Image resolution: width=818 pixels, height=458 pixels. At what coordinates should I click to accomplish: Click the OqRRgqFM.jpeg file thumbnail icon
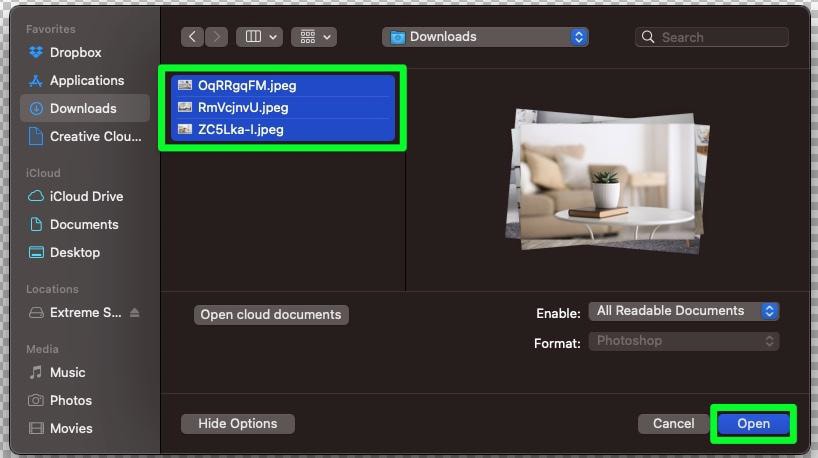tap(185, 85)
